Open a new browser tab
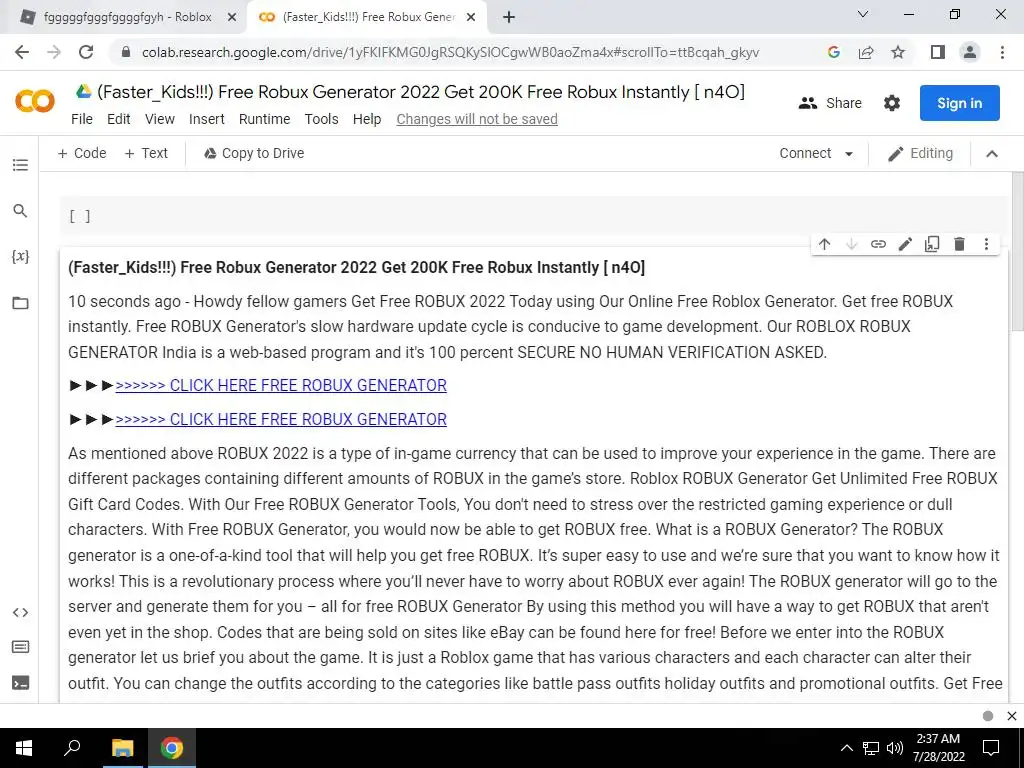The image size is (1024, 768). coord(509,18)
